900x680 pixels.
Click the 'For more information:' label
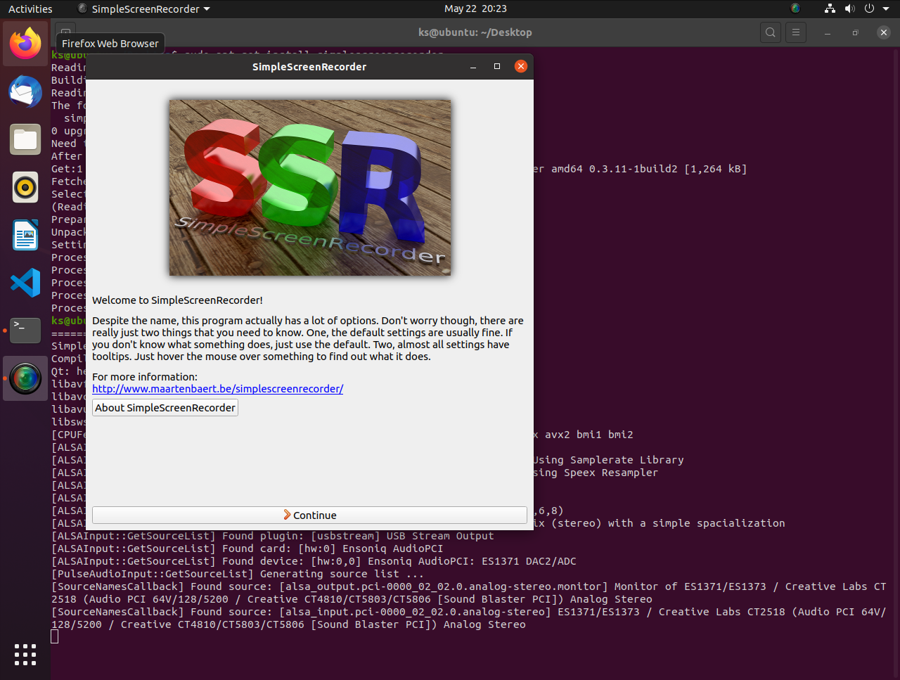[x=145, y=376]
